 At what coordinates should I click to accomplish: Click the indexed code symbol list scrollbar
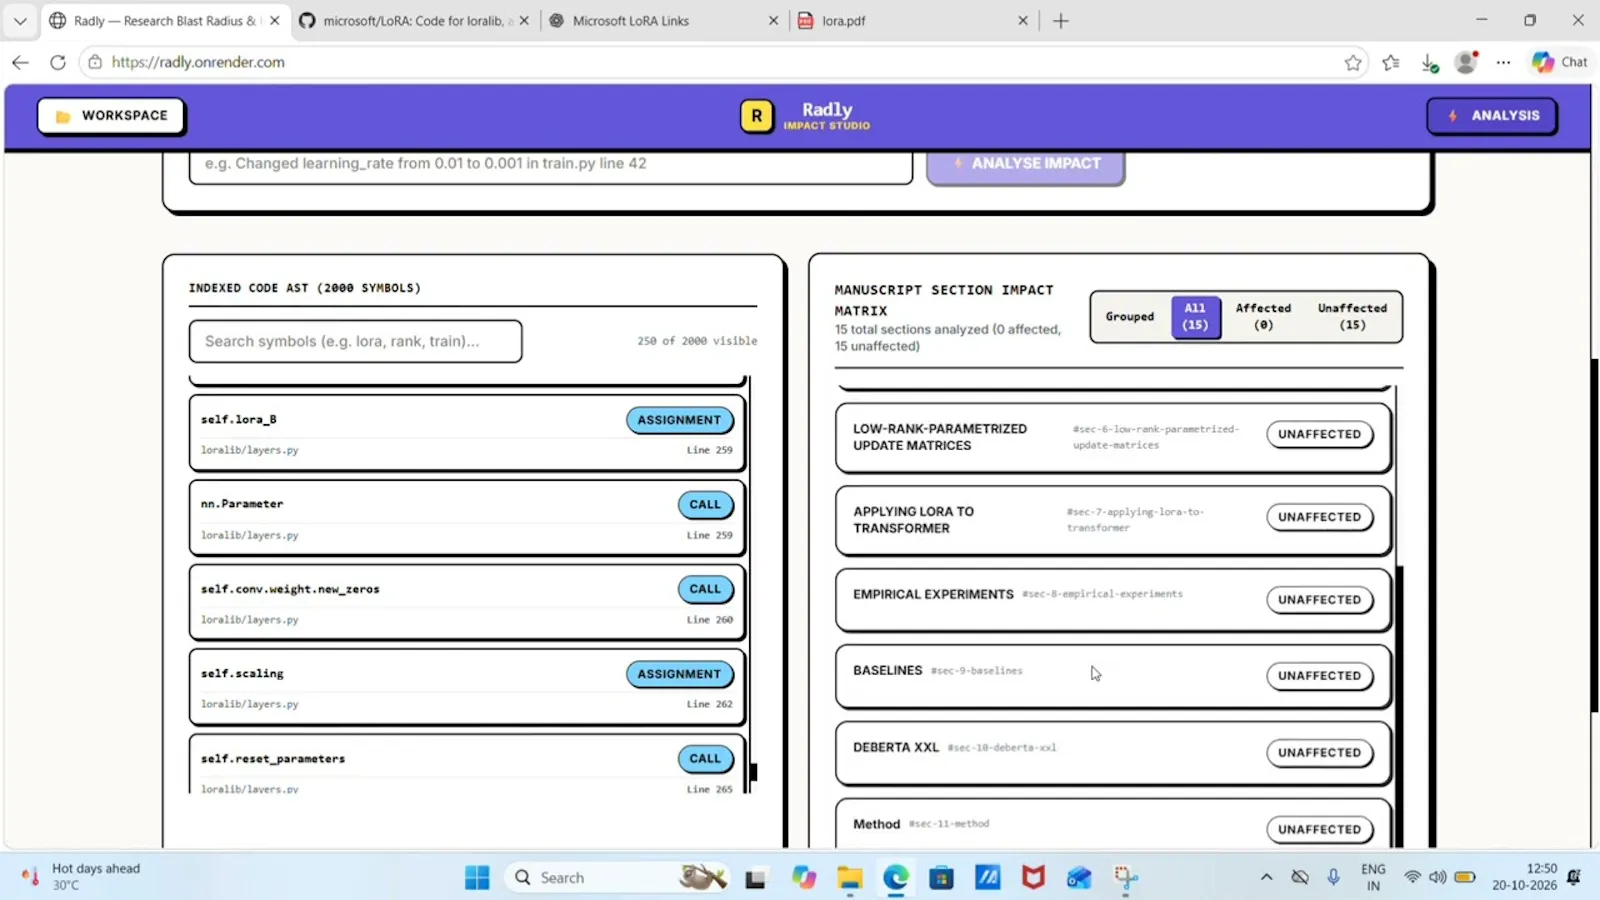point(754,772)
